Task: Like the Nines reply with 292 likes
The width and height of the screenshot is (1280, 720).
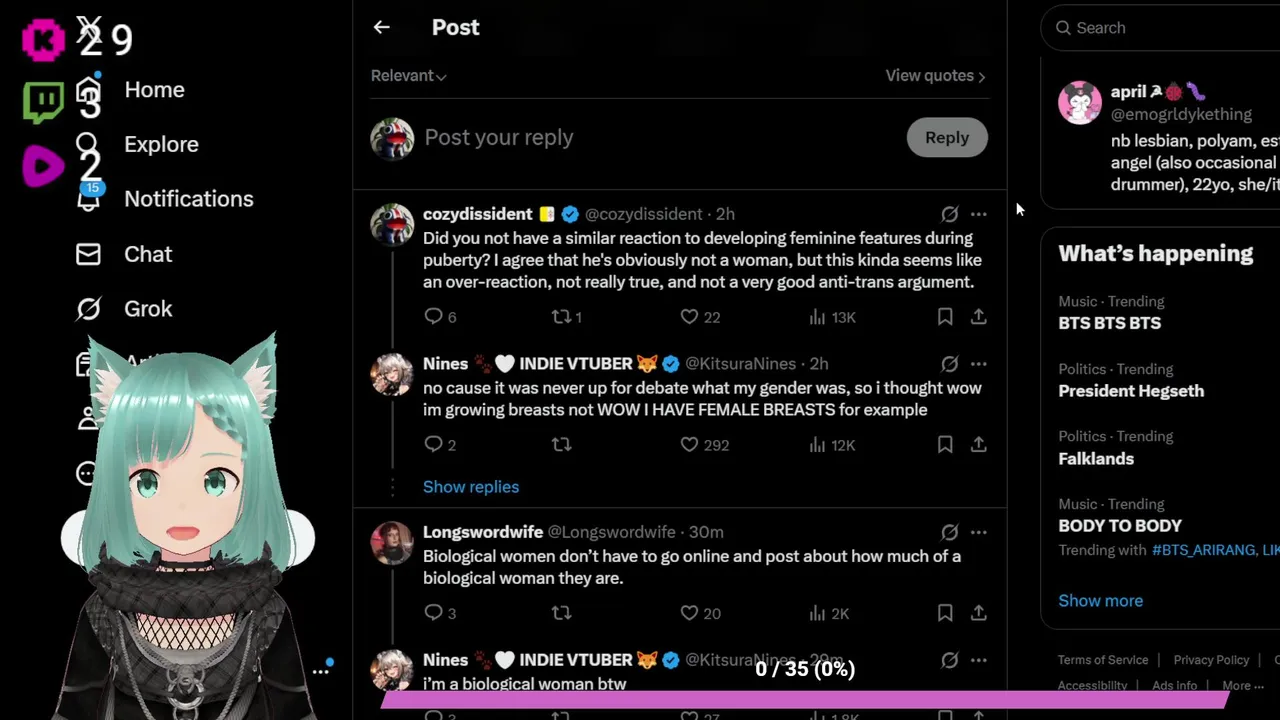Action: coord(704,444)
